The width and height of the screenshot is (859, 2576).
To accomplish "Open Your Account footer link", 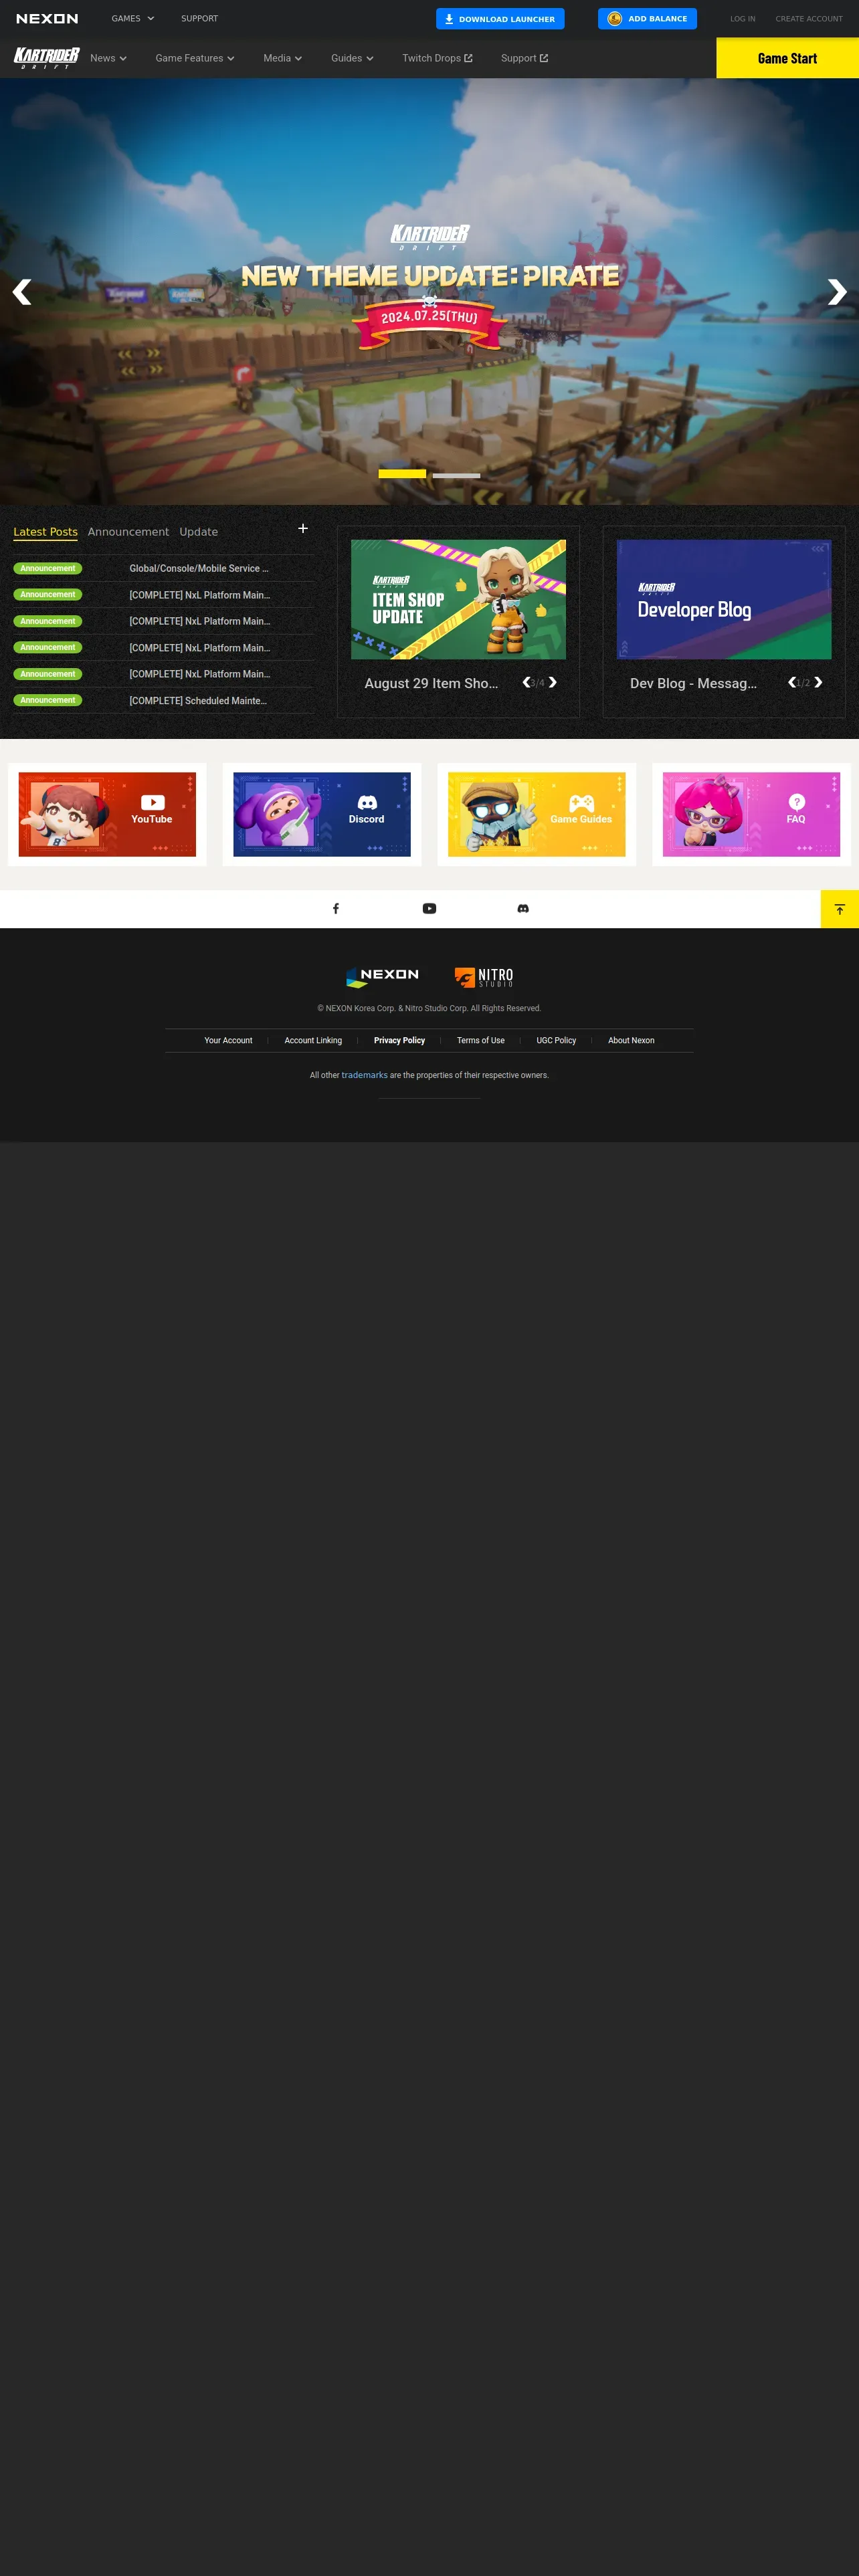I will [x=228, y=1040].
